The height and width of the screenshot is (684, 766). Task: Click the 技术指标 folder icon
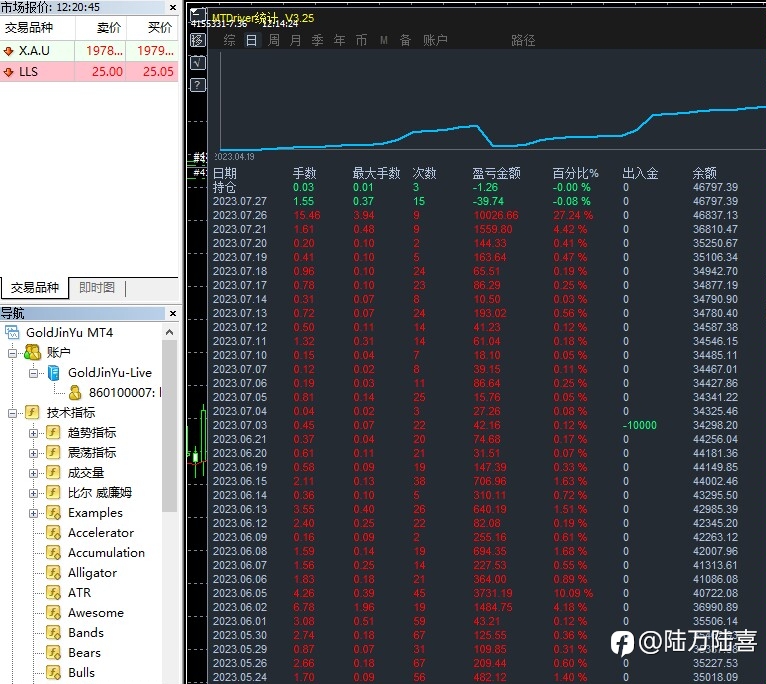point(32,412)
